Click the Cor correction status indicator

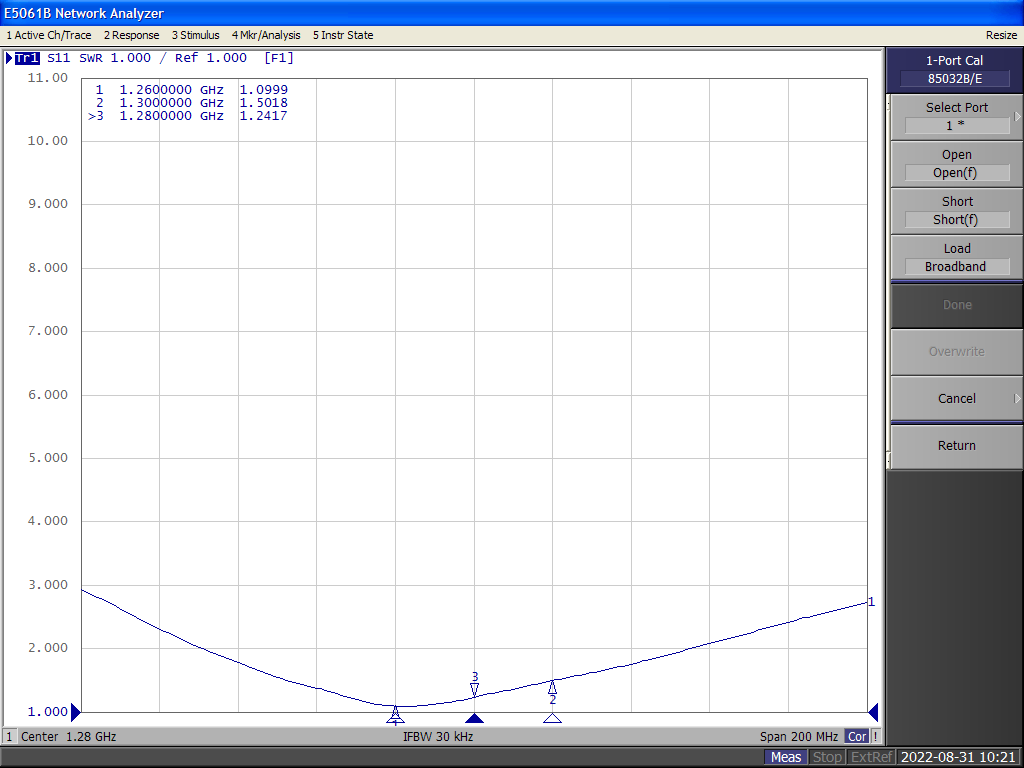tap(857, 737)
